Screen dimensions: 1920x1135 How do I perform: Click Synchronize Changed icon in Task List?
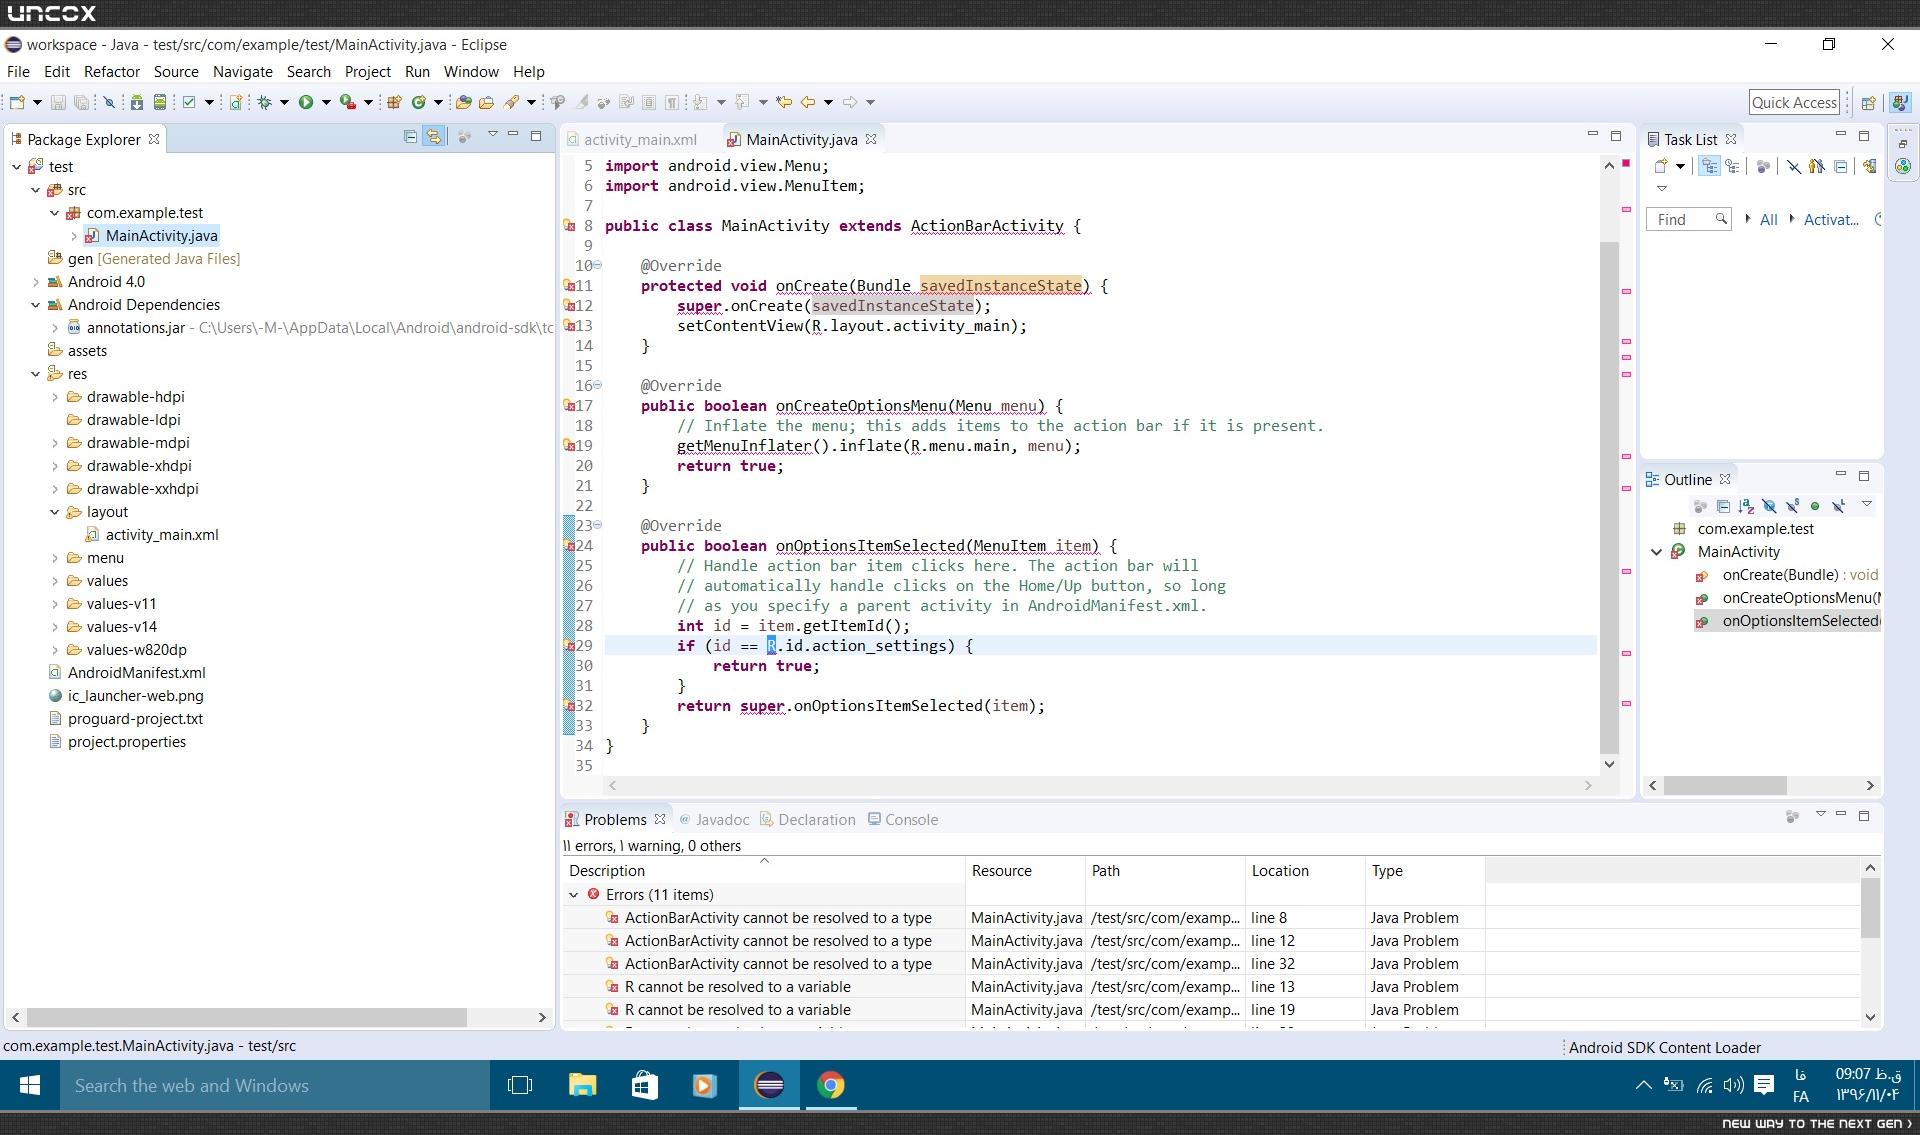pyautogui.click(x=1869, y=166)
